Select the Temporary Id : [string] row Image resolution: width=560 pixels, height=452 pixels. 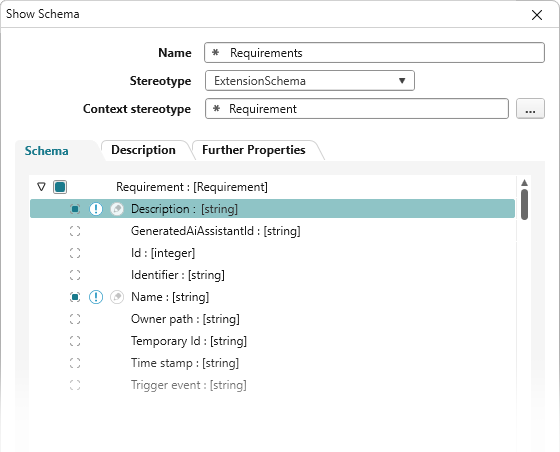(272, 341)
